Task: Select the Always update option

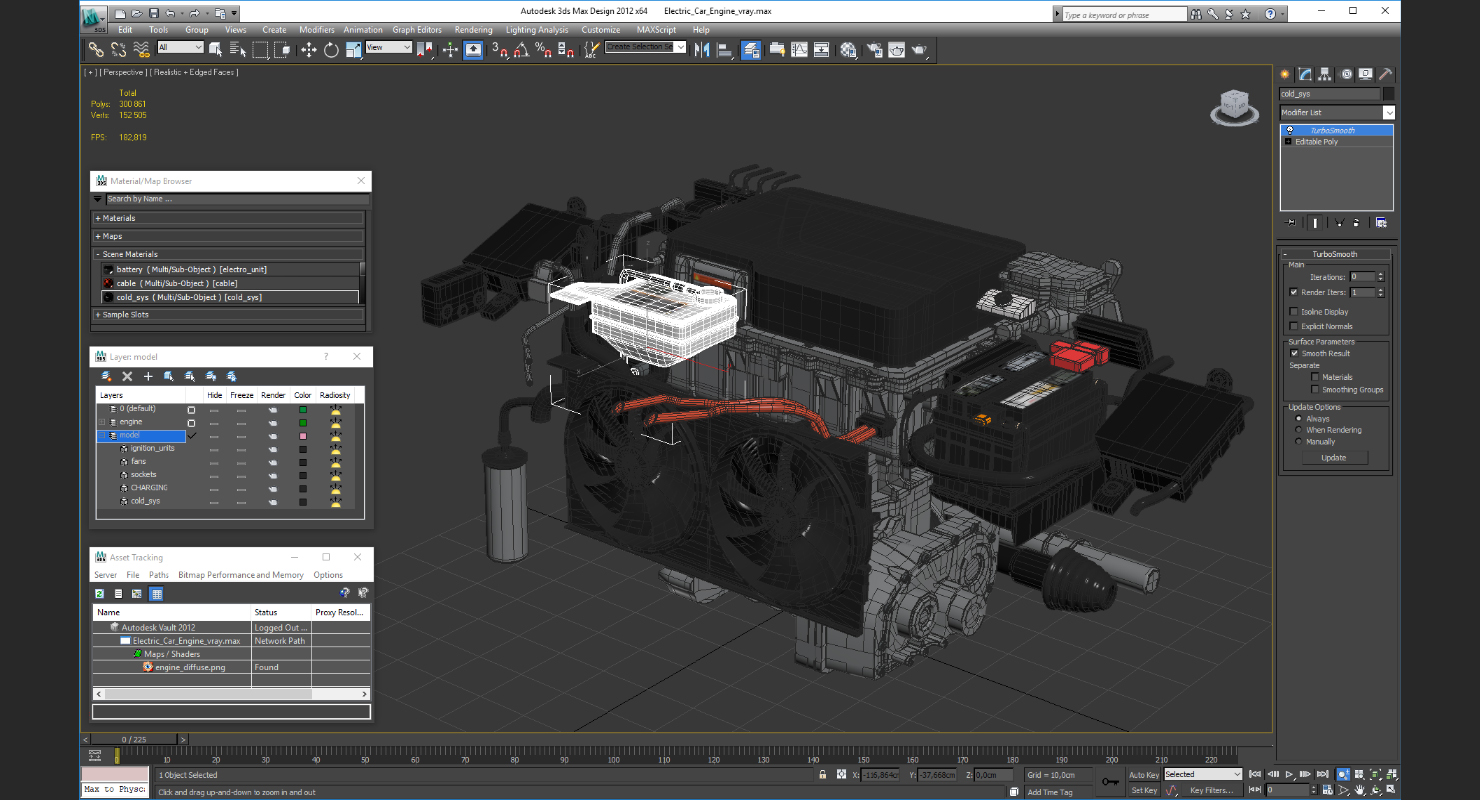Action: [x=1299, y=419]
